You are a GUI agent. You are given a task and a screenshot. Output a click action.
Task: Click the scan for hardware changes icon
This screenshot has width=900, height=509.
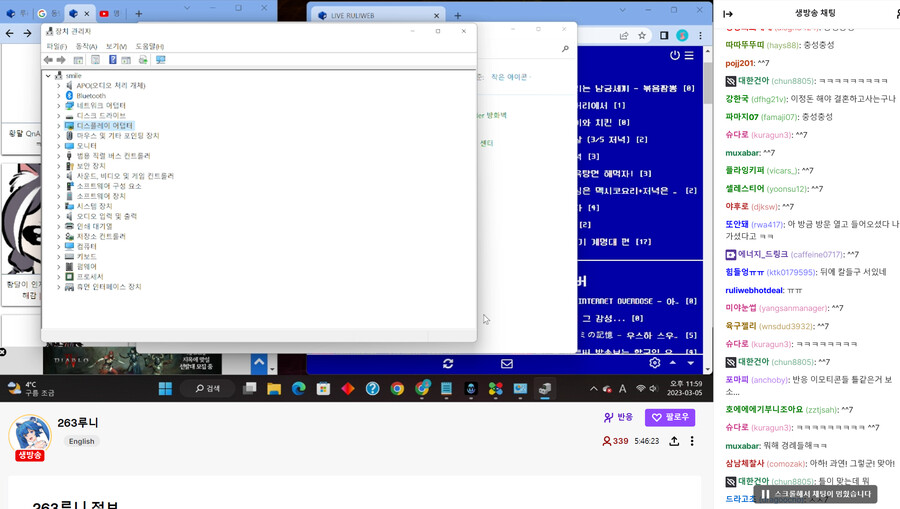143,60
